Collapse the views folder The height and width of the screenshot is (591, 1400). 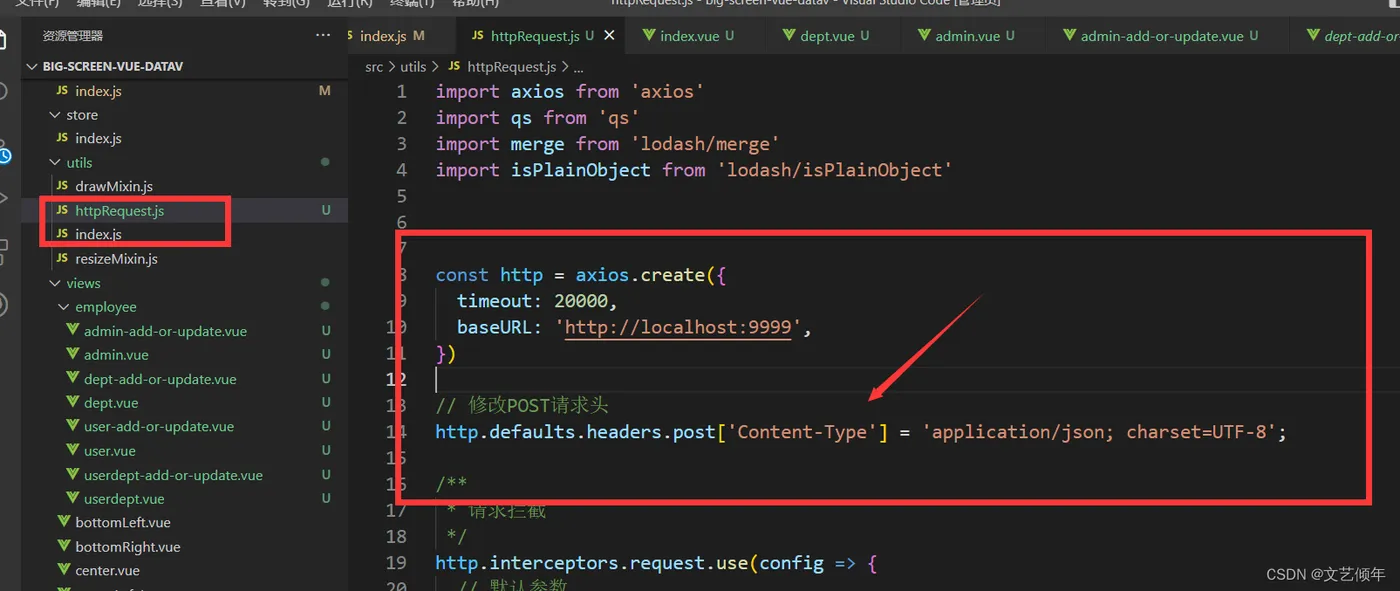[55, 283]
